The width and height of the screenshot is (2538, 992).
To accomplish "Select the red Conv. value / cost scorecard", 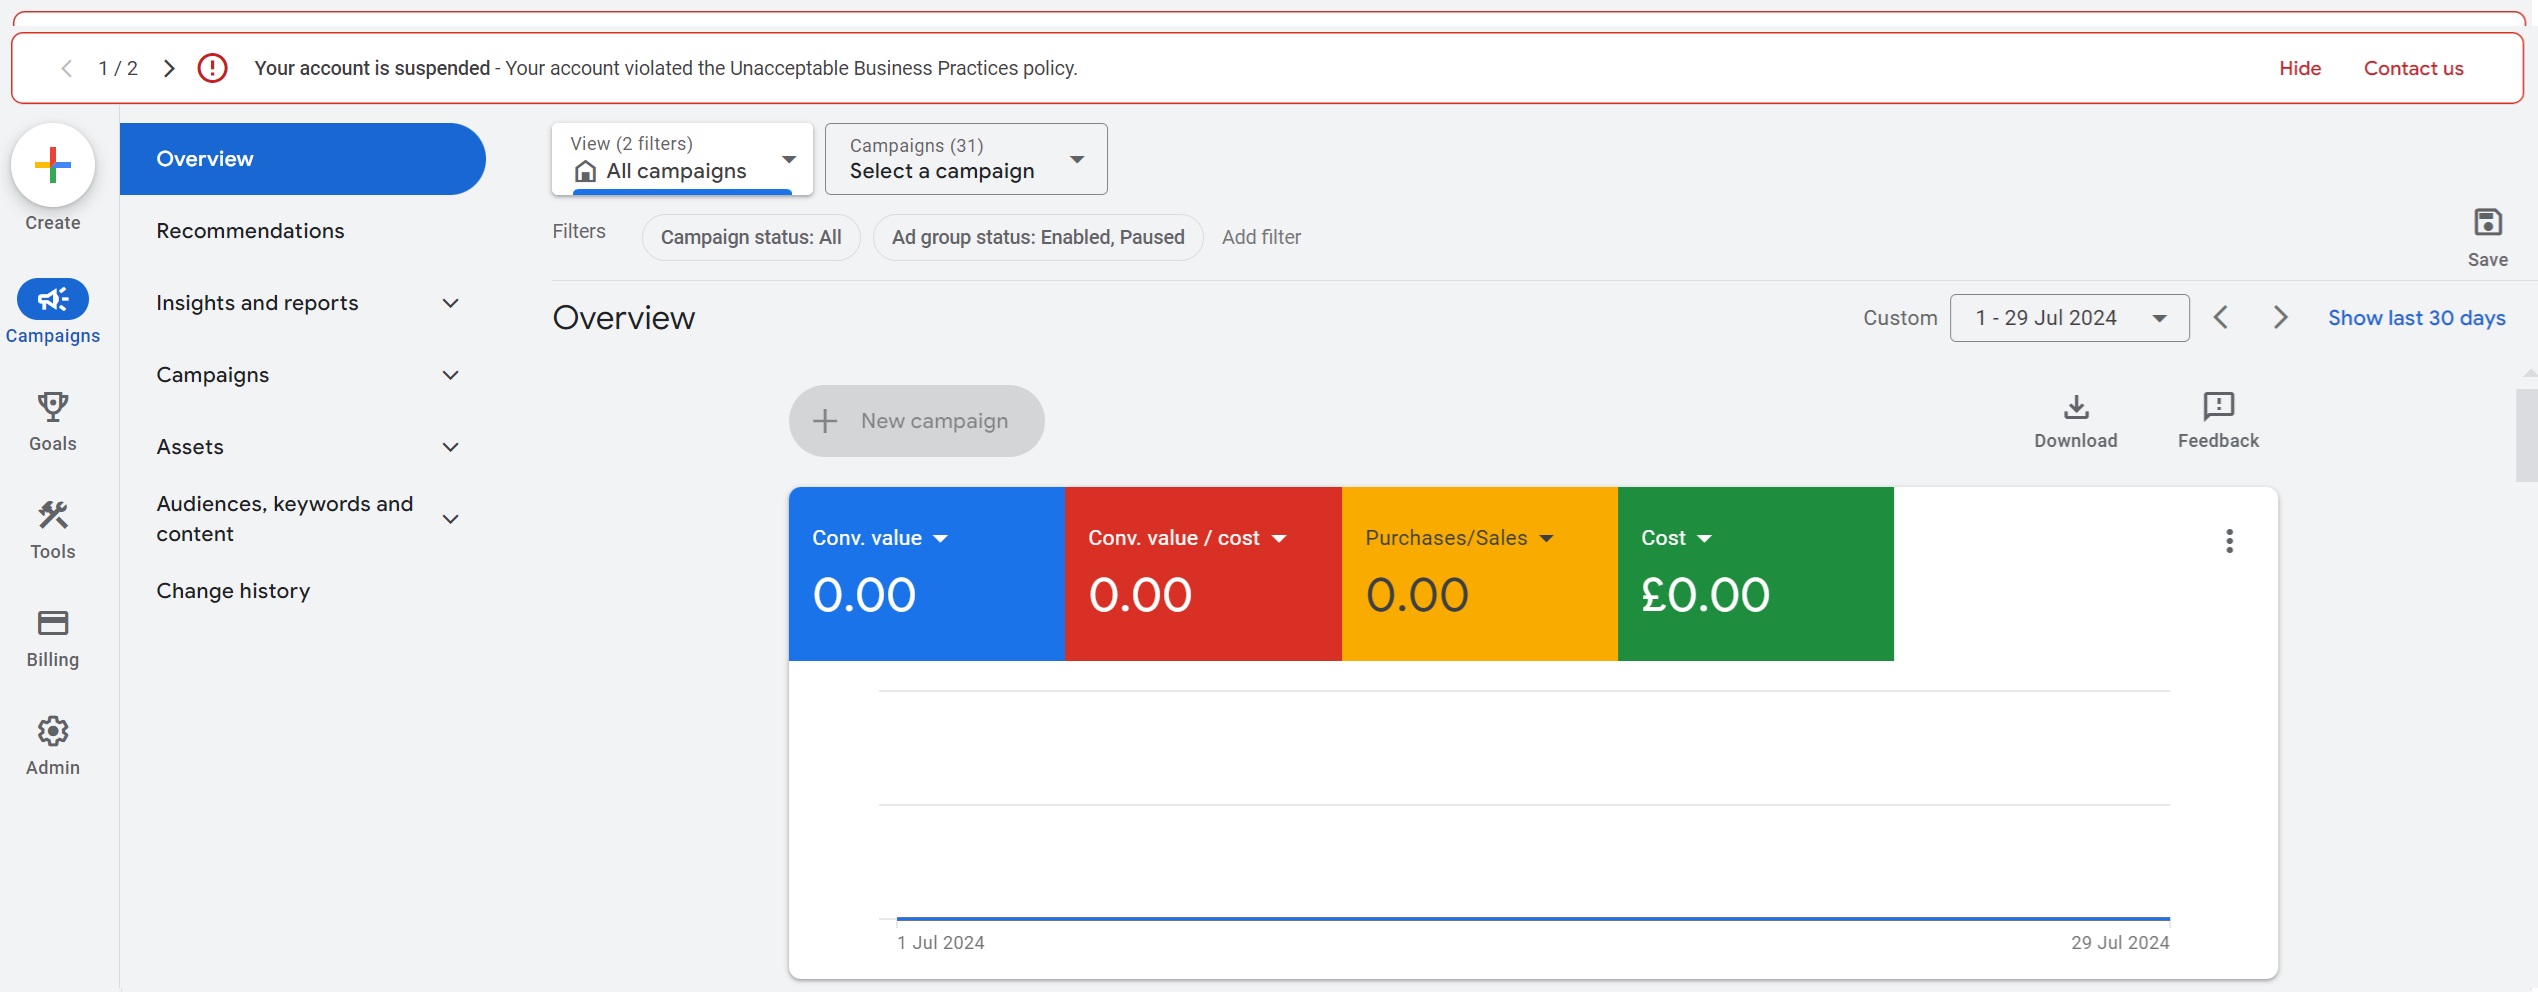I will 1203,574.
